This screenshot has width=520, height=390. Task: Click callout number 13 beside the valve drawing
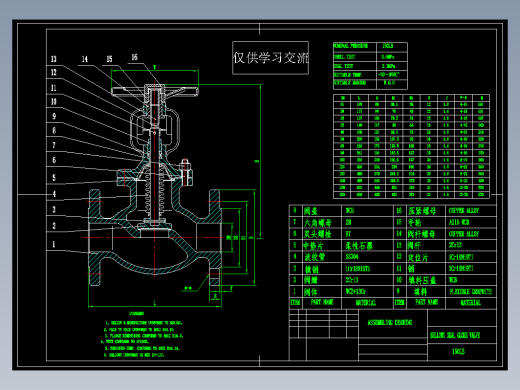point(54,59)
